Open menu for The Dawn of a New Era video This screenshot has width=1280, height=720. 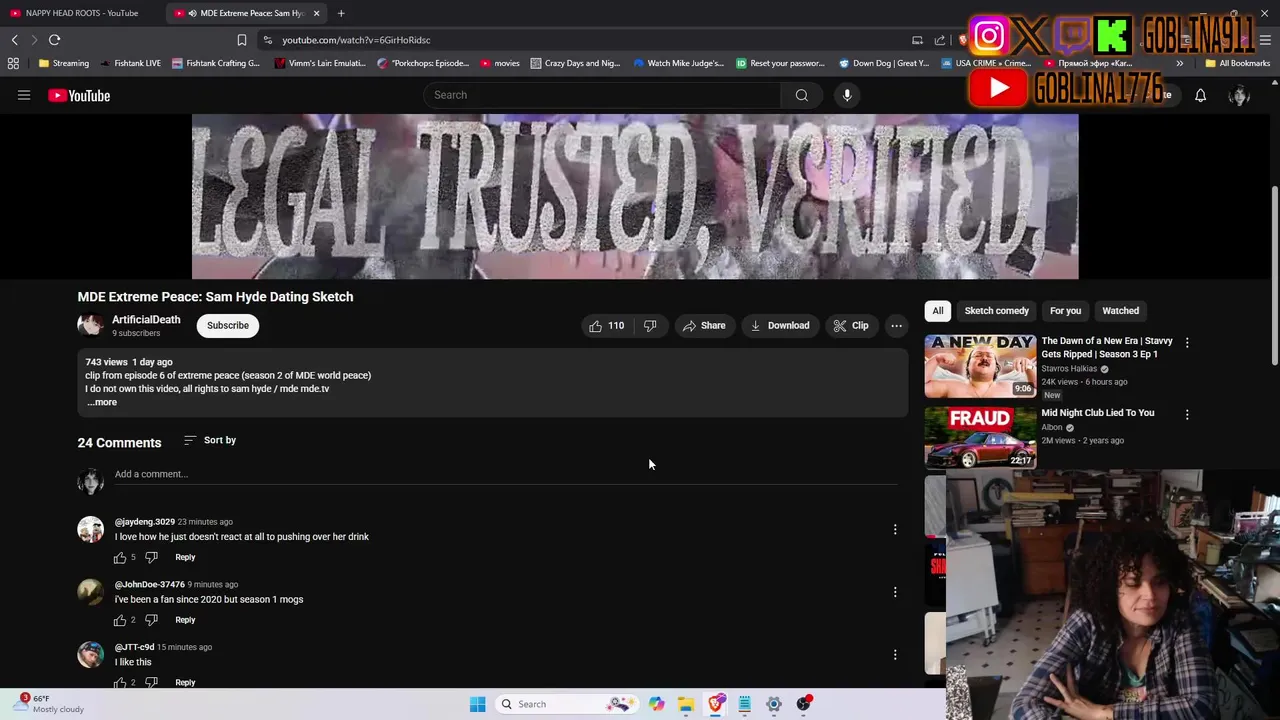(x=1187, y=342)
